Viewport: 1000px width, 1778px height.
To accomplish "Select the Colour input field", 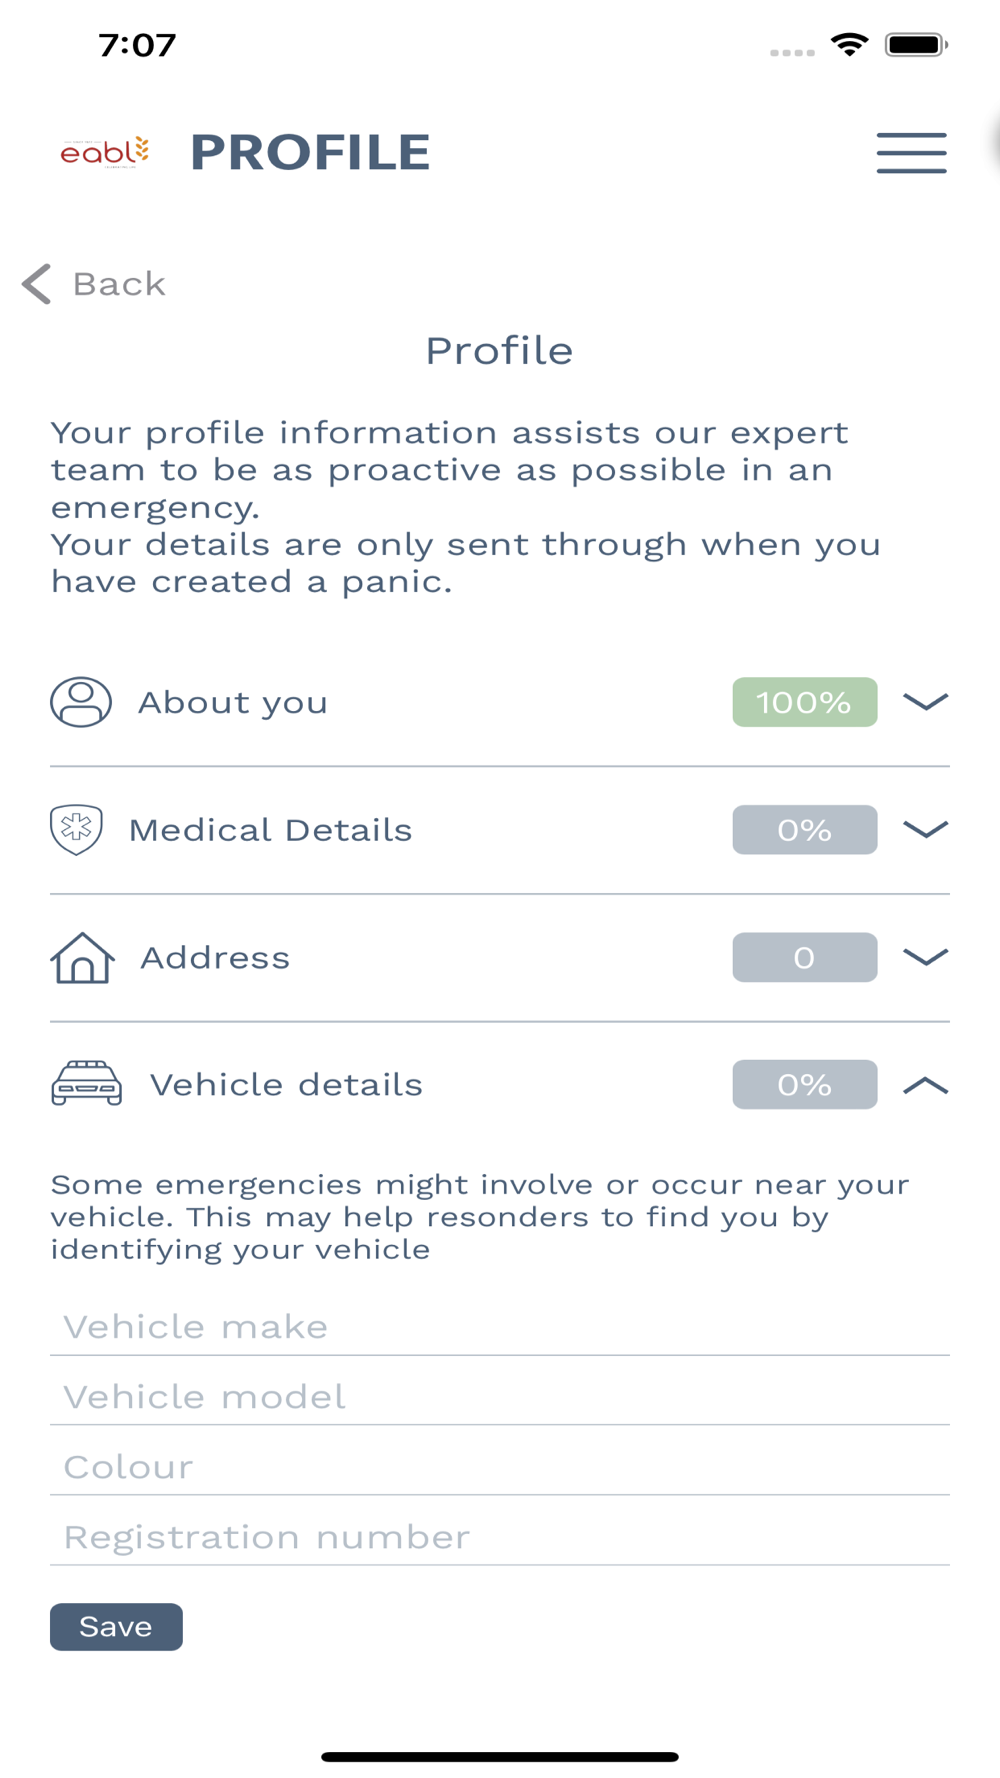I will pyautogui.click(x=500, y=1467).
